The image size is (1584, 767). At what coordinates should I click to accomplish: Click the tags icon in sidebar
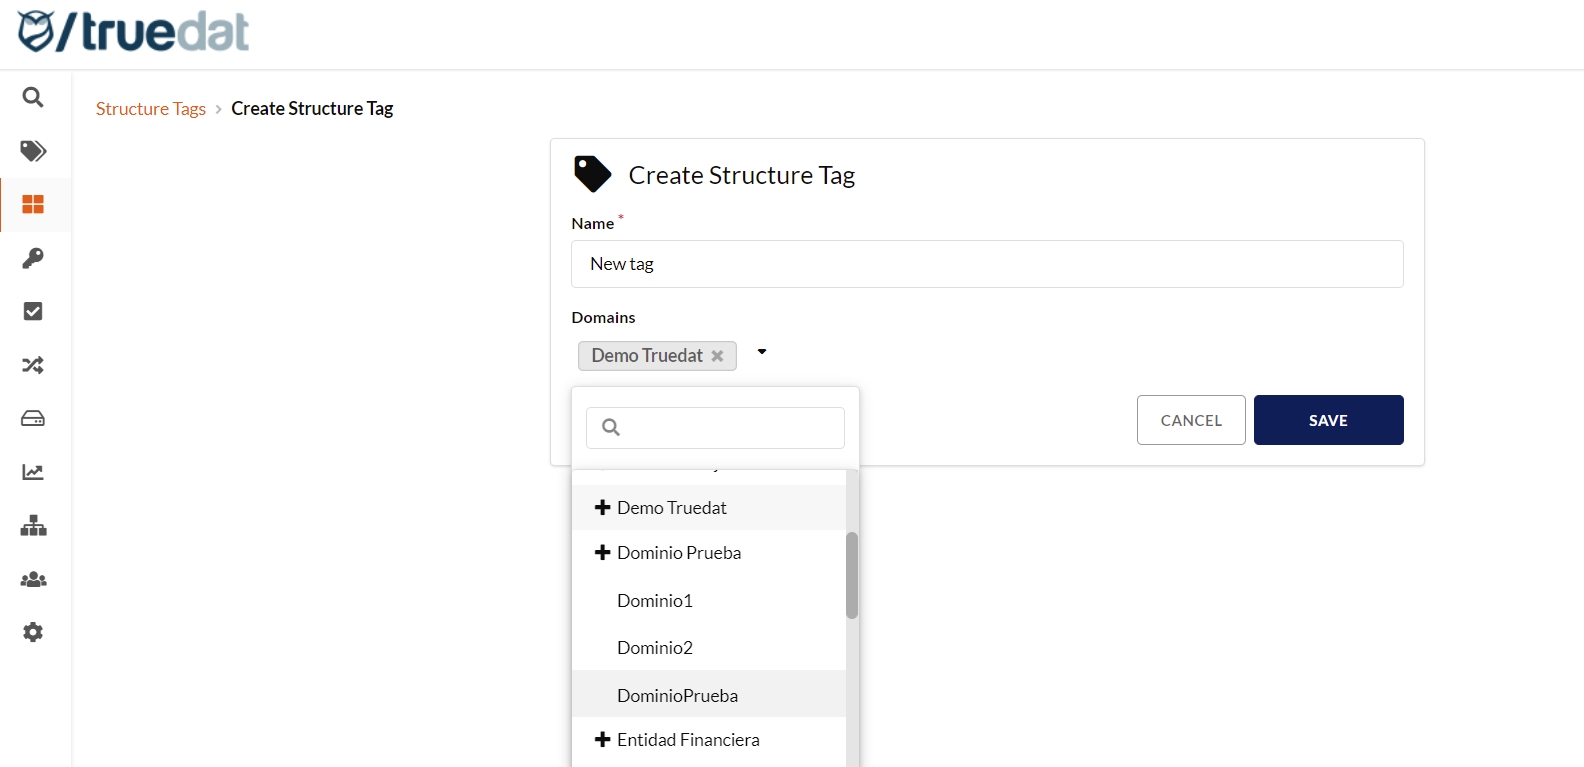pos(33,151)
